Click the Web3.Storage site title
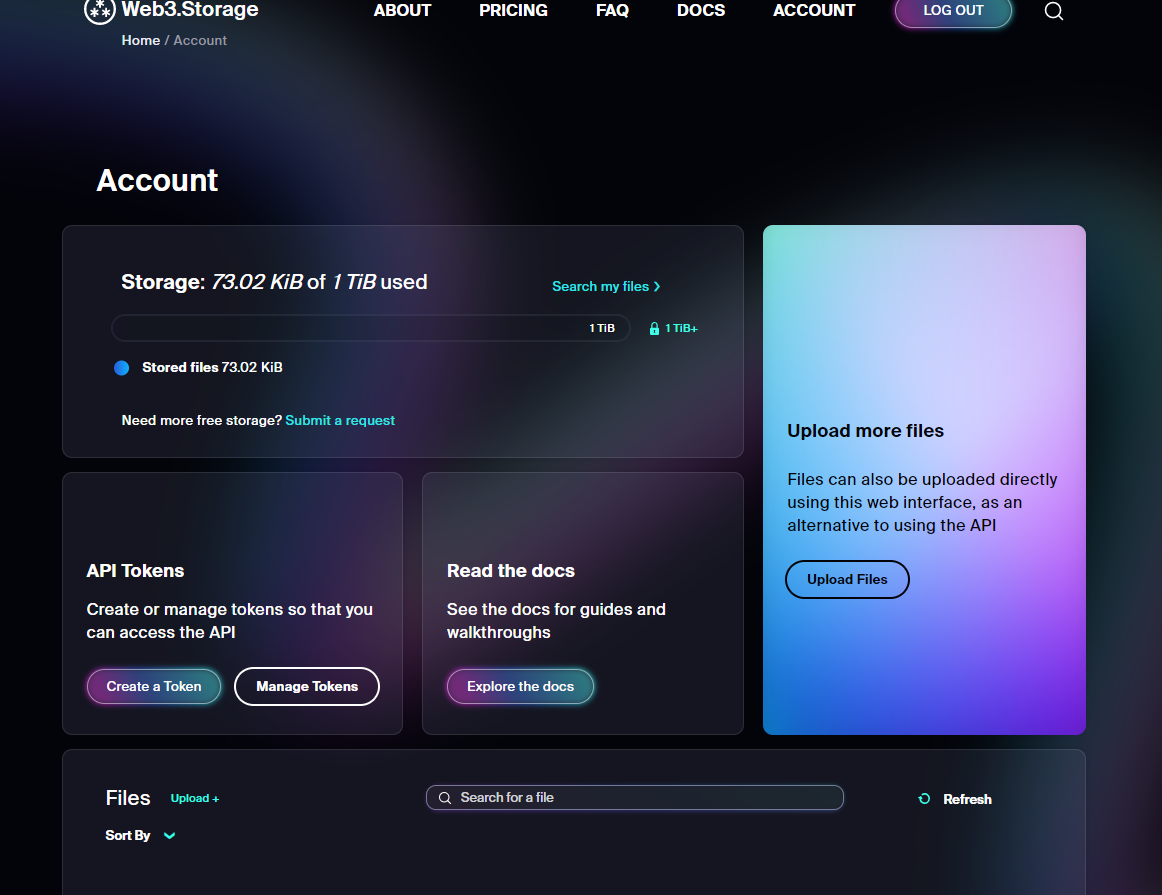The width and height of the screenshot is (1162, 895). coord(190,10)
